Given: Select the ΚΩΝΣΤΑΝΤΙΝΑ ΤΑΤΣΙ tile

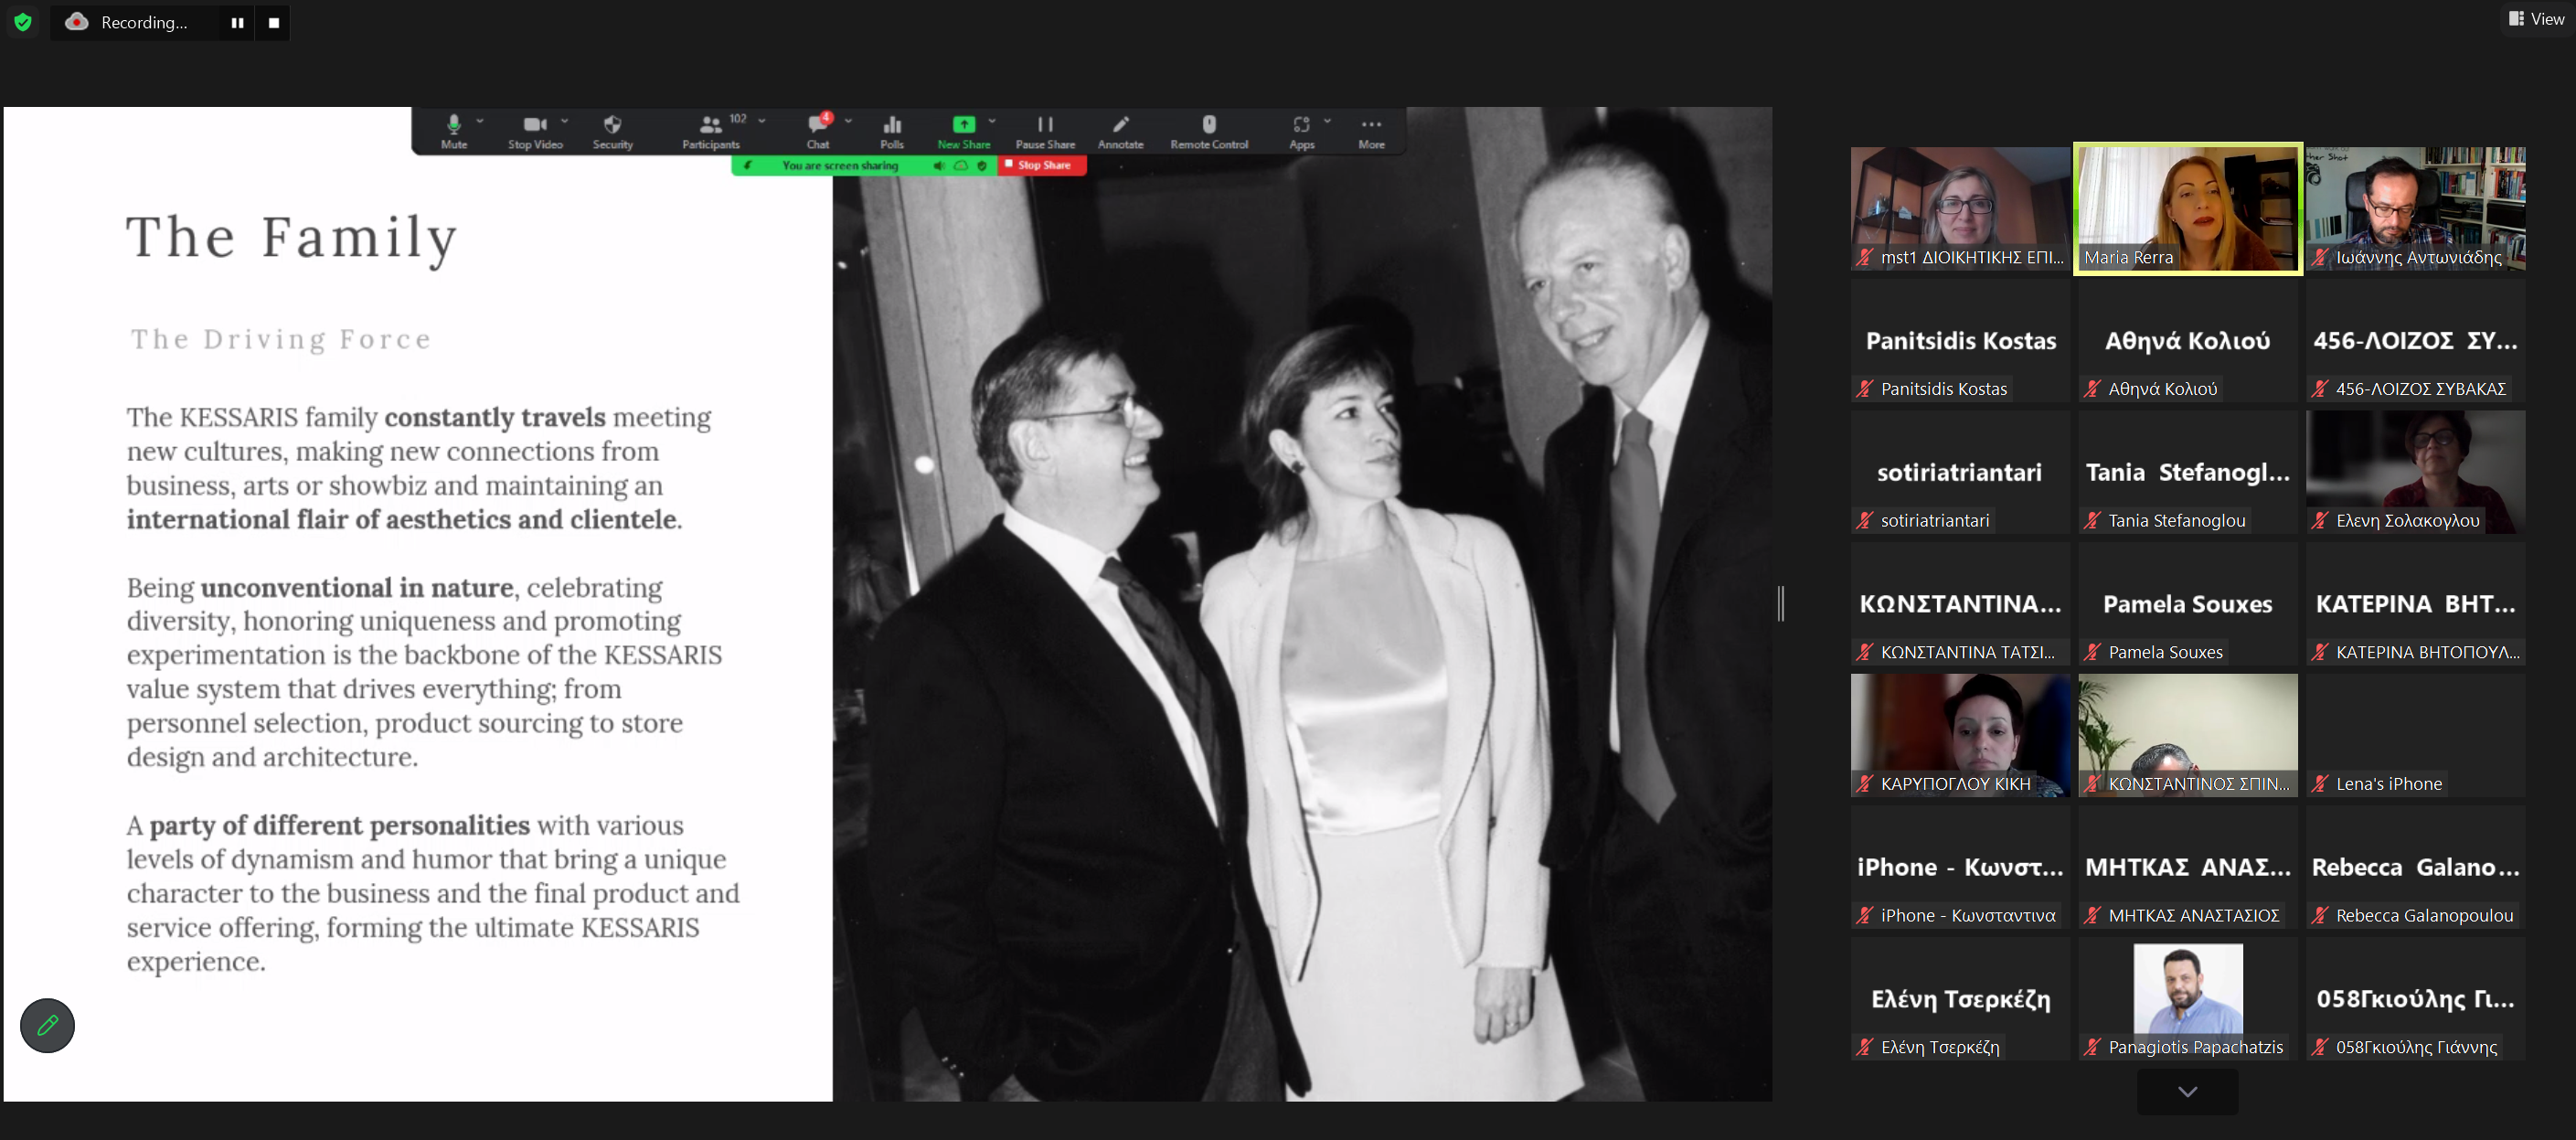Looking at the screenshot, I should point(1960,604).
